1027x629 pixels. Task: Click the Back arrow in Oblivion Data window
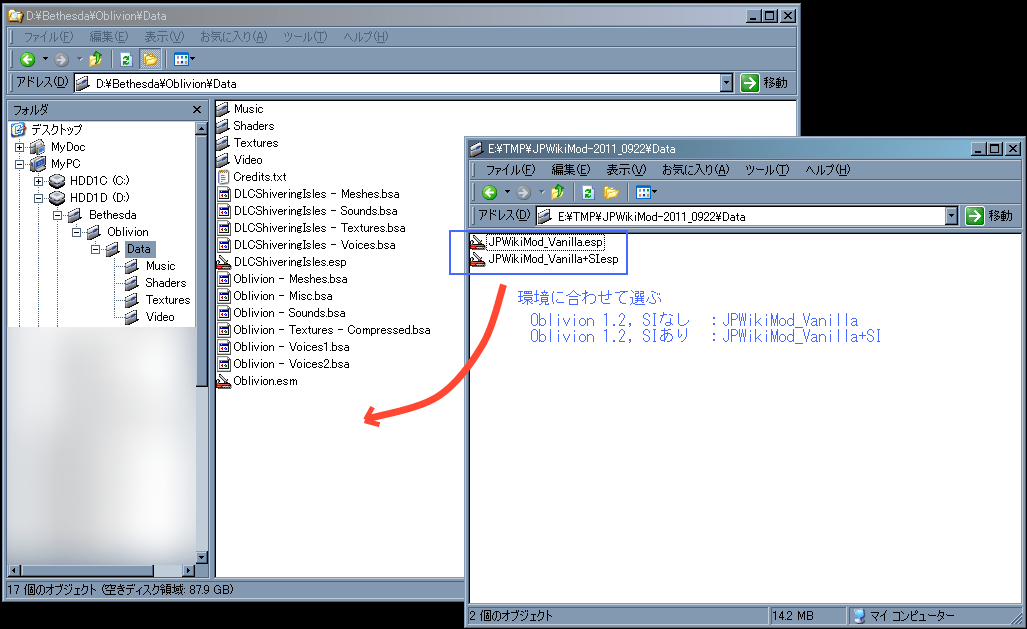27,59
